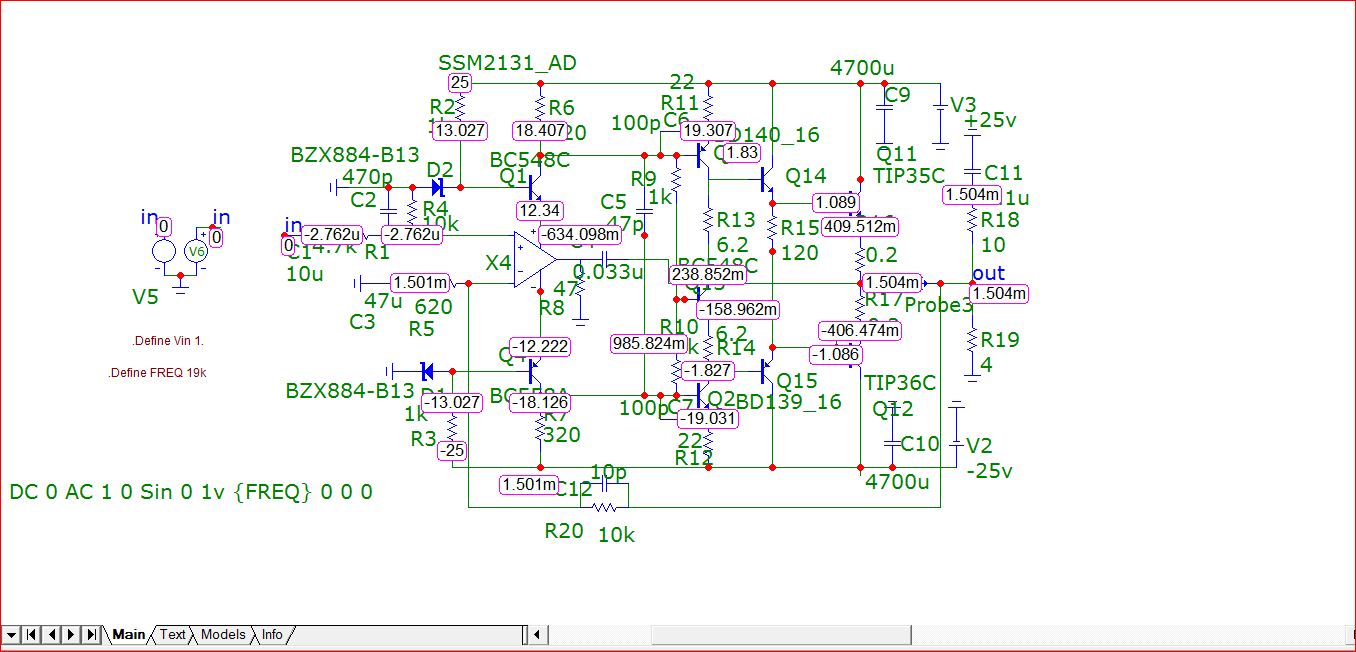
Task: Select the TIP36C transistor label
Action: pyautogui.click(x=900, y=383)
